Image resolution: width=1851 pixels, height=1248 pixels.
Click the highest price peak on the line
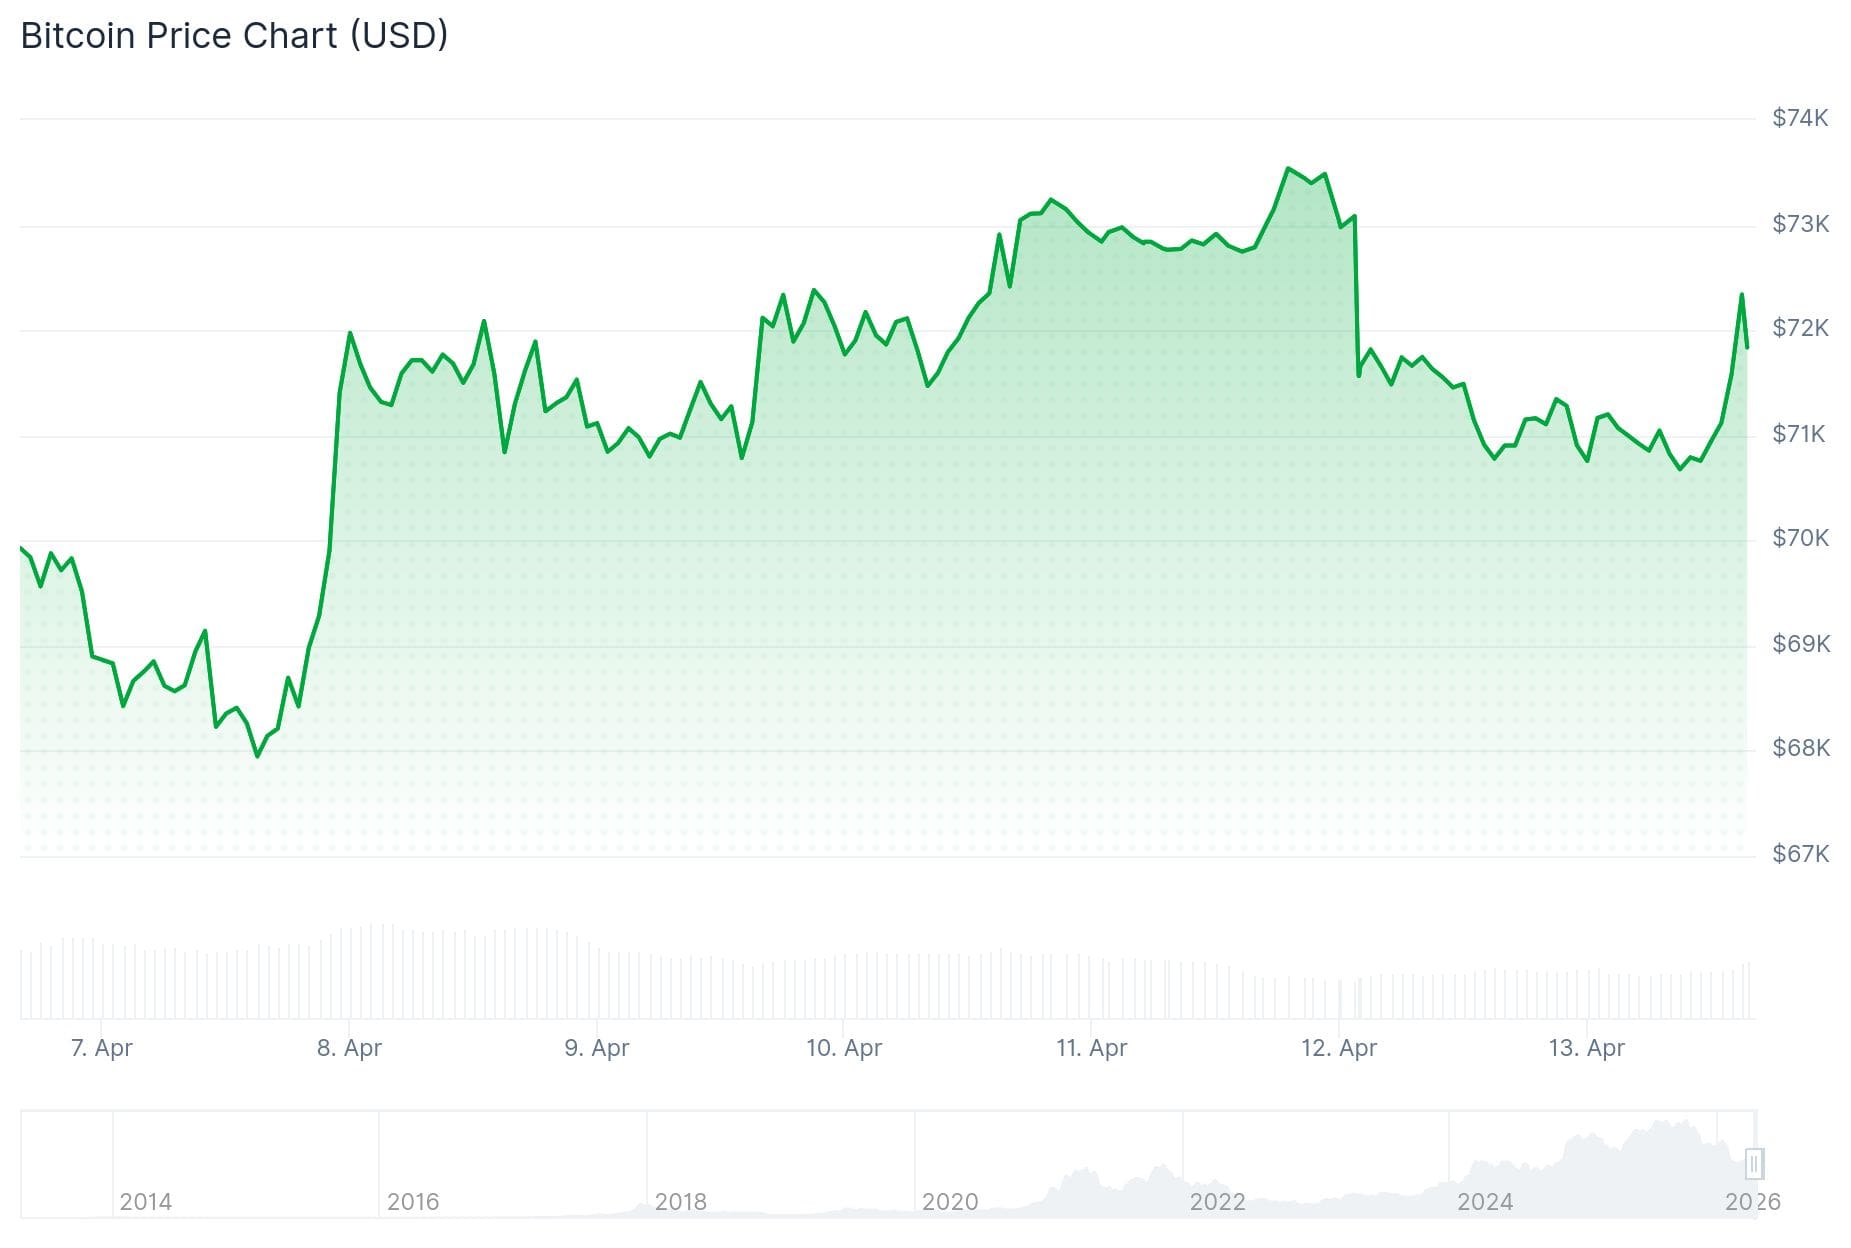[1288, 169]
